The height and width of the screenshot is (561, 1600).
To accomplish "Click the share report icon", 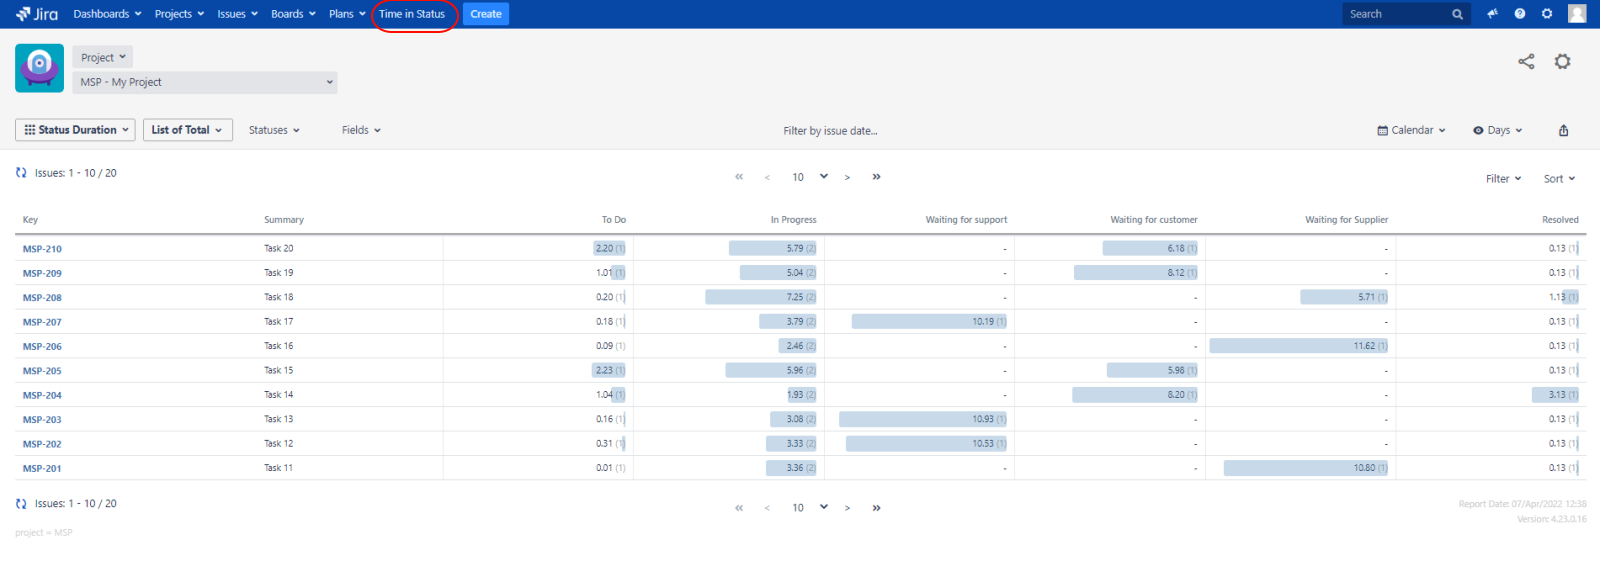I will (x=1526, y=62).
